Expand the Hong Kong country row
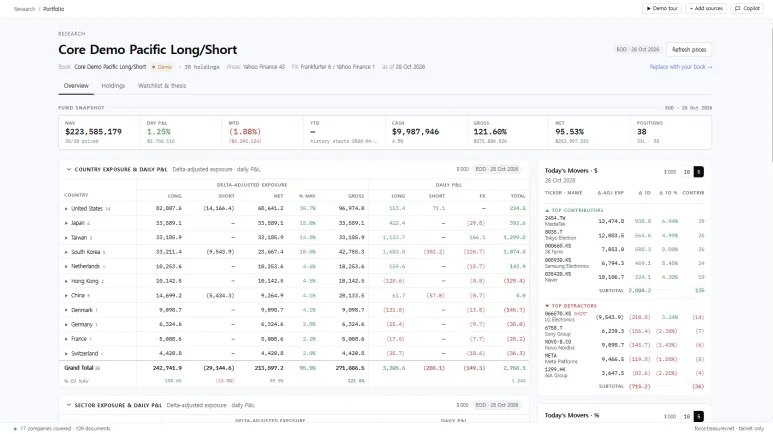The height and width of the screenshot is (434, 773). (x=66, y=281)
